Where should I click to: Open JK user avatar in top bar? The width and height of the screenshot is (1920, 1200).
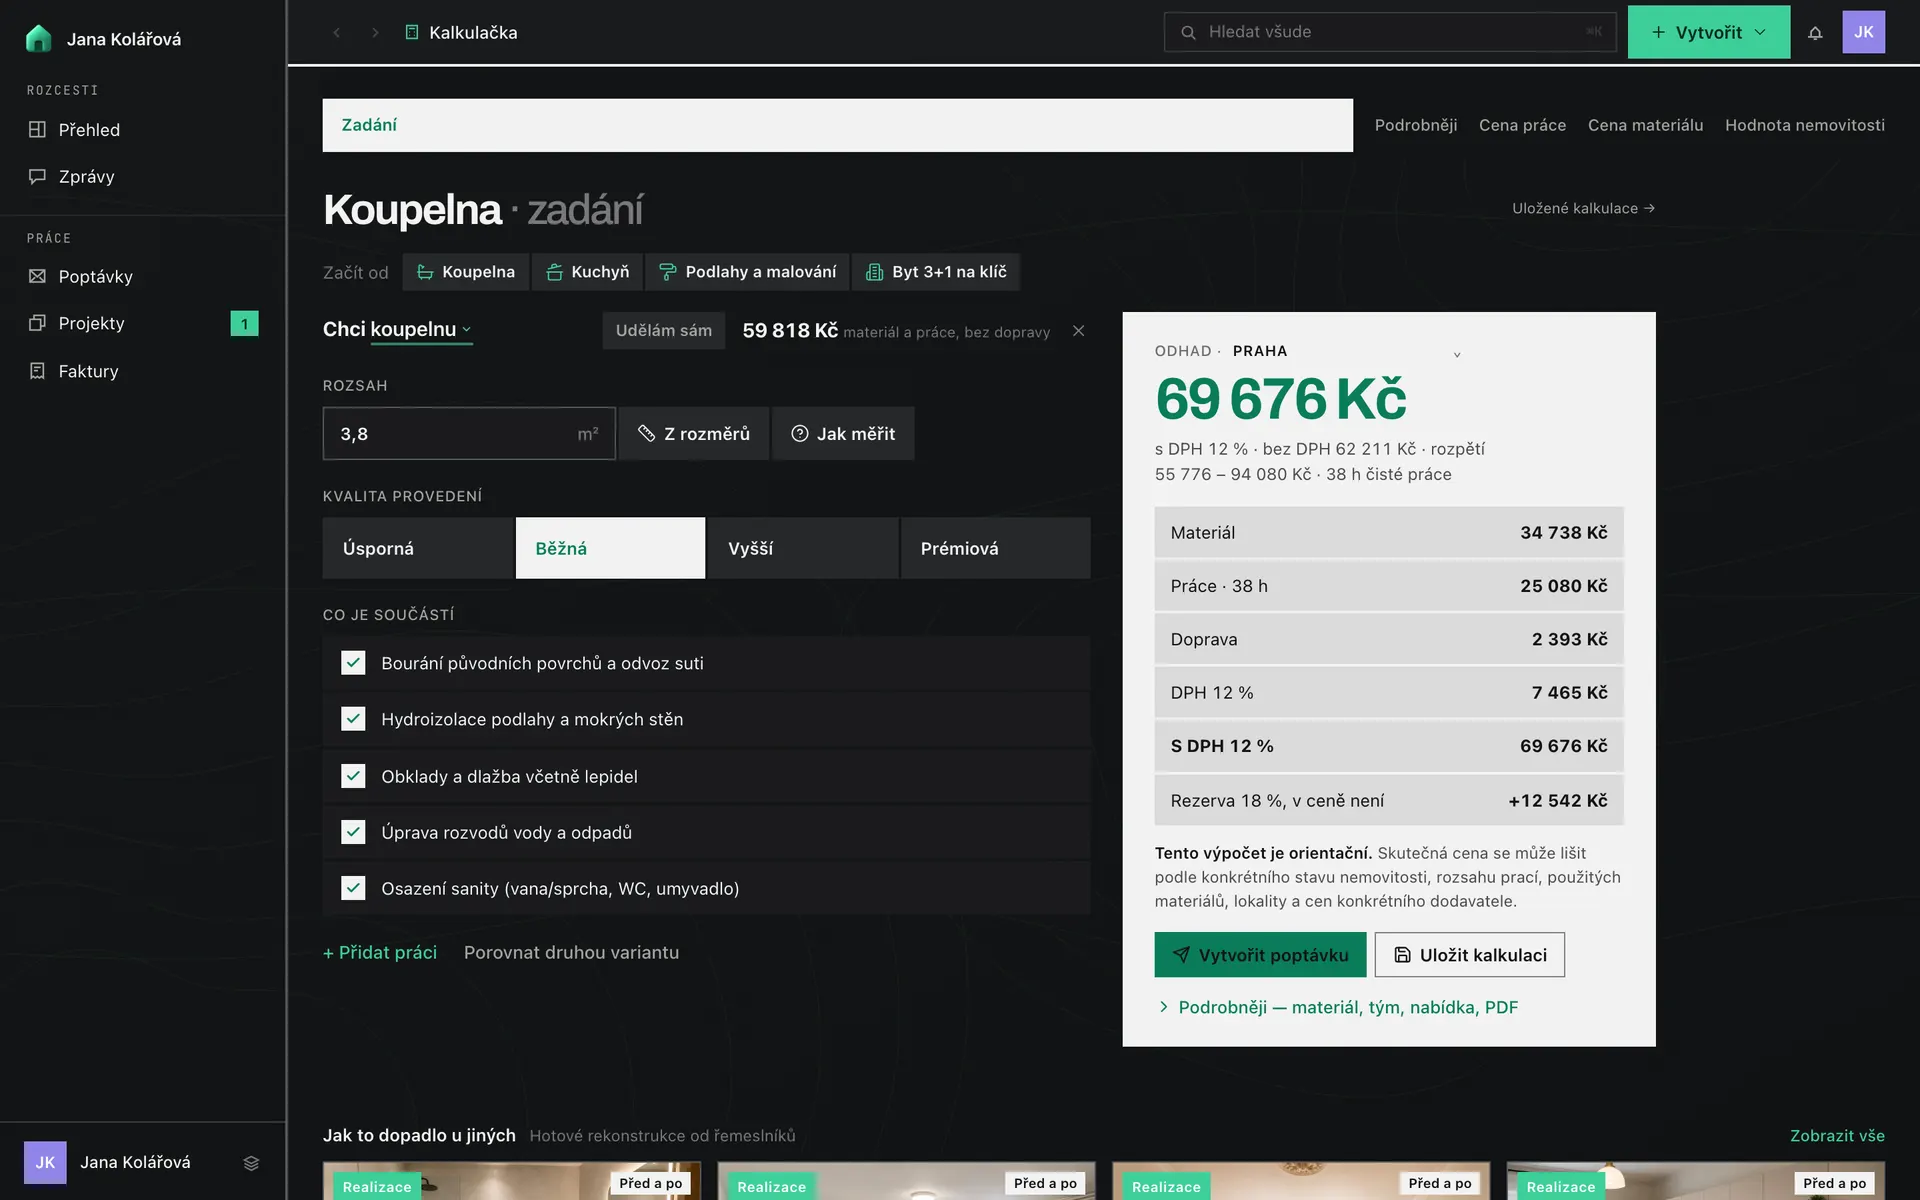pyautogui.click(x=1864, y=32)
